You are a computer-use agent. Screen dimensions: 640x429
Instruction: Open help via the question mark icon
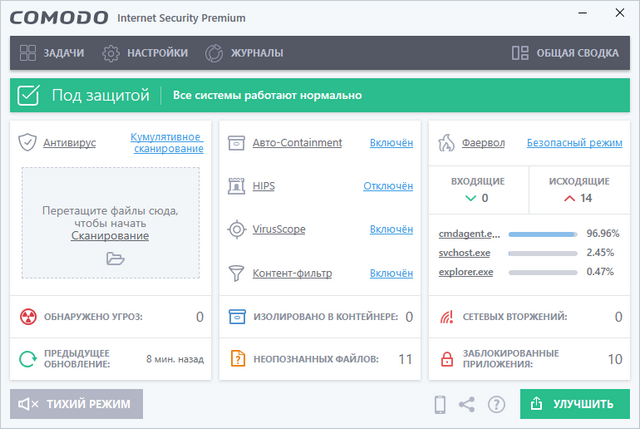pyautogui.click(x=496, y=404)
